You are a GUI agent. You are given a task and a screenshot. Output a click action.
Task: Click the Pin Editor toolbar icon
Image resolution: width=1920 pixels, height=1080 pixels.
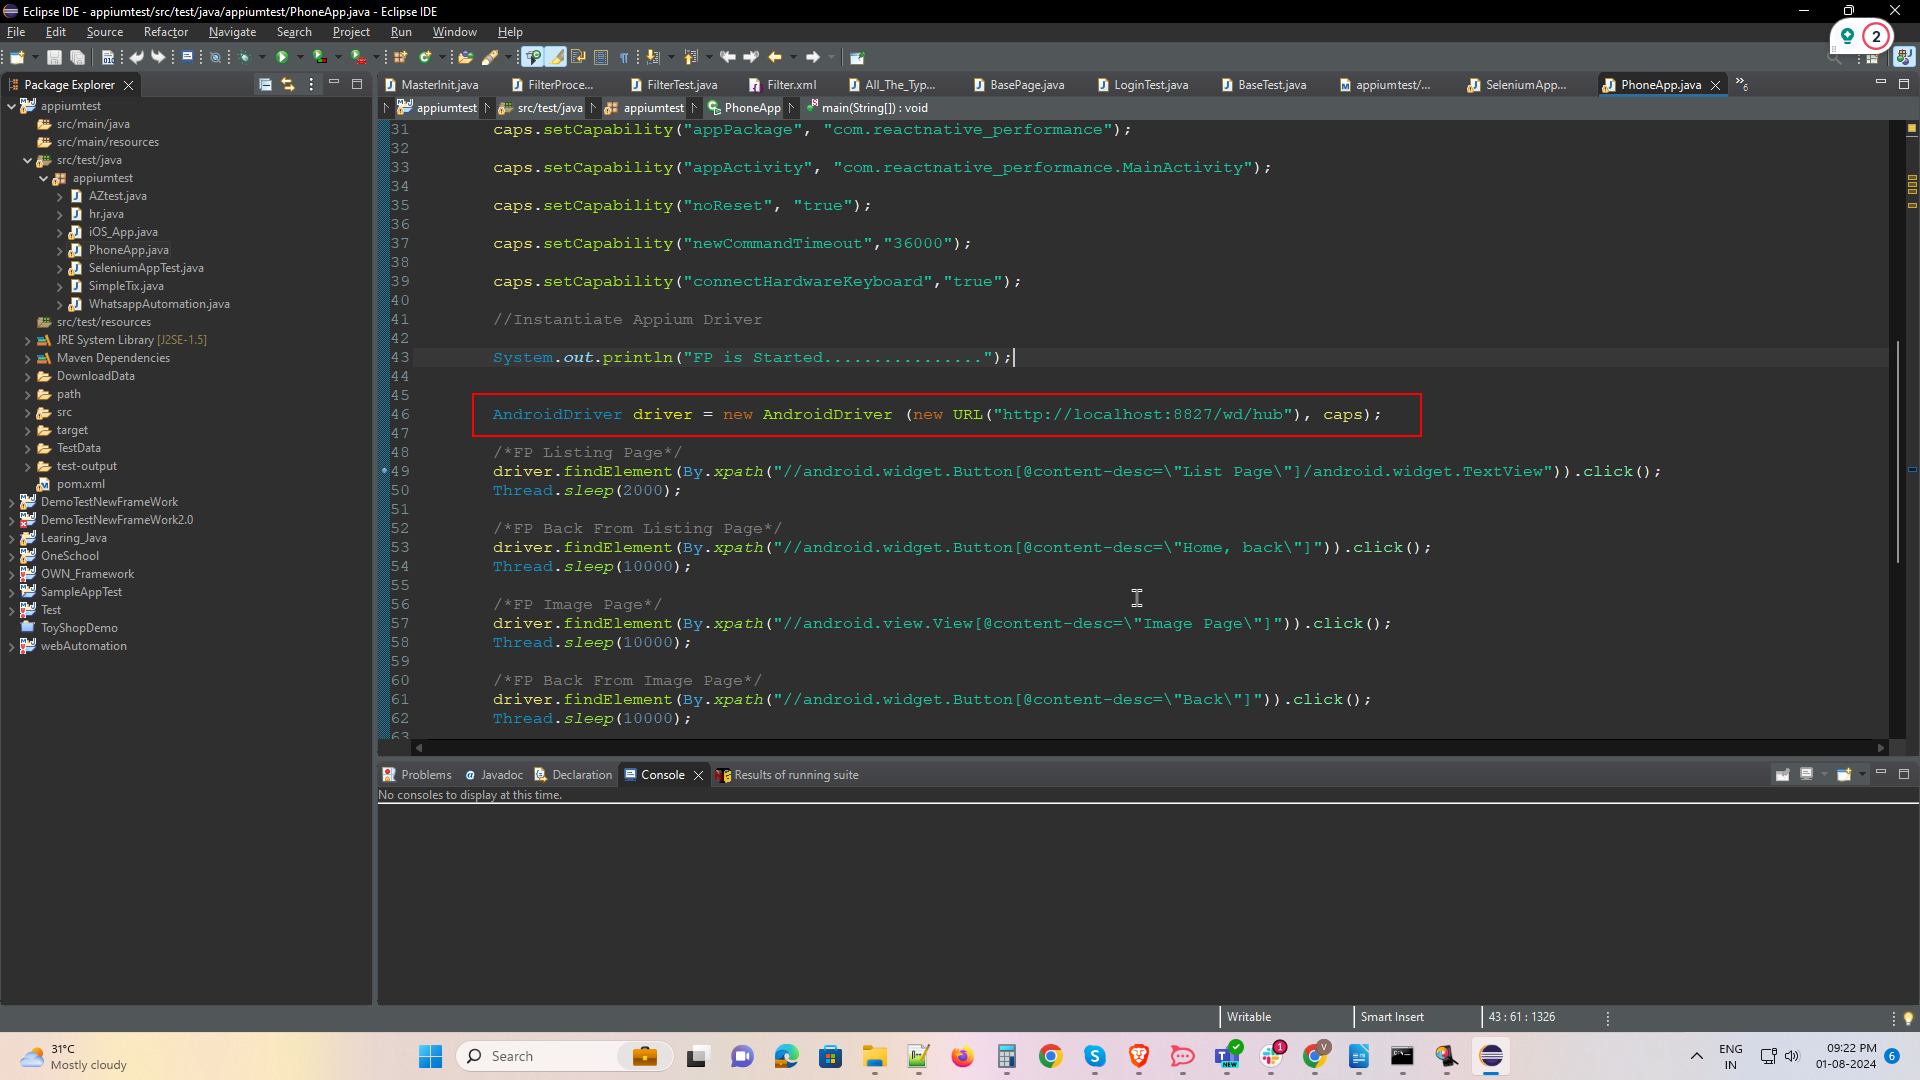(x=856, y=57)
